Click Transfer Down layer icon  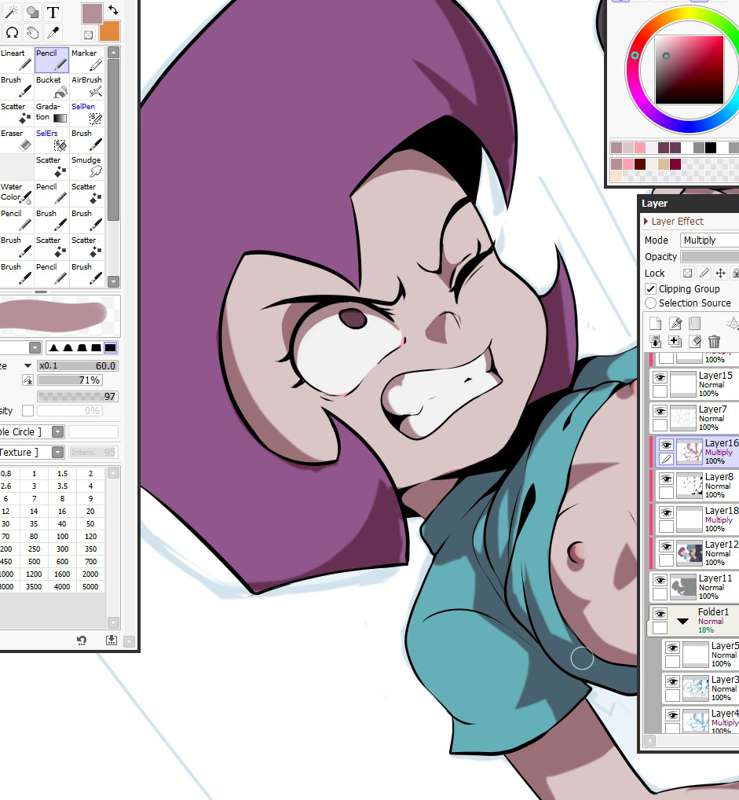coord(655,341)
